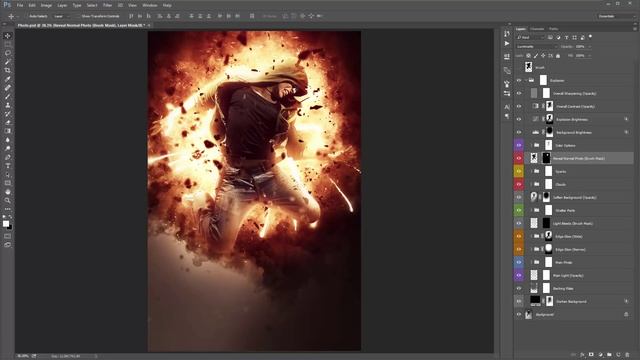
Task: Open the Window menu
Action: pos(150,5)
